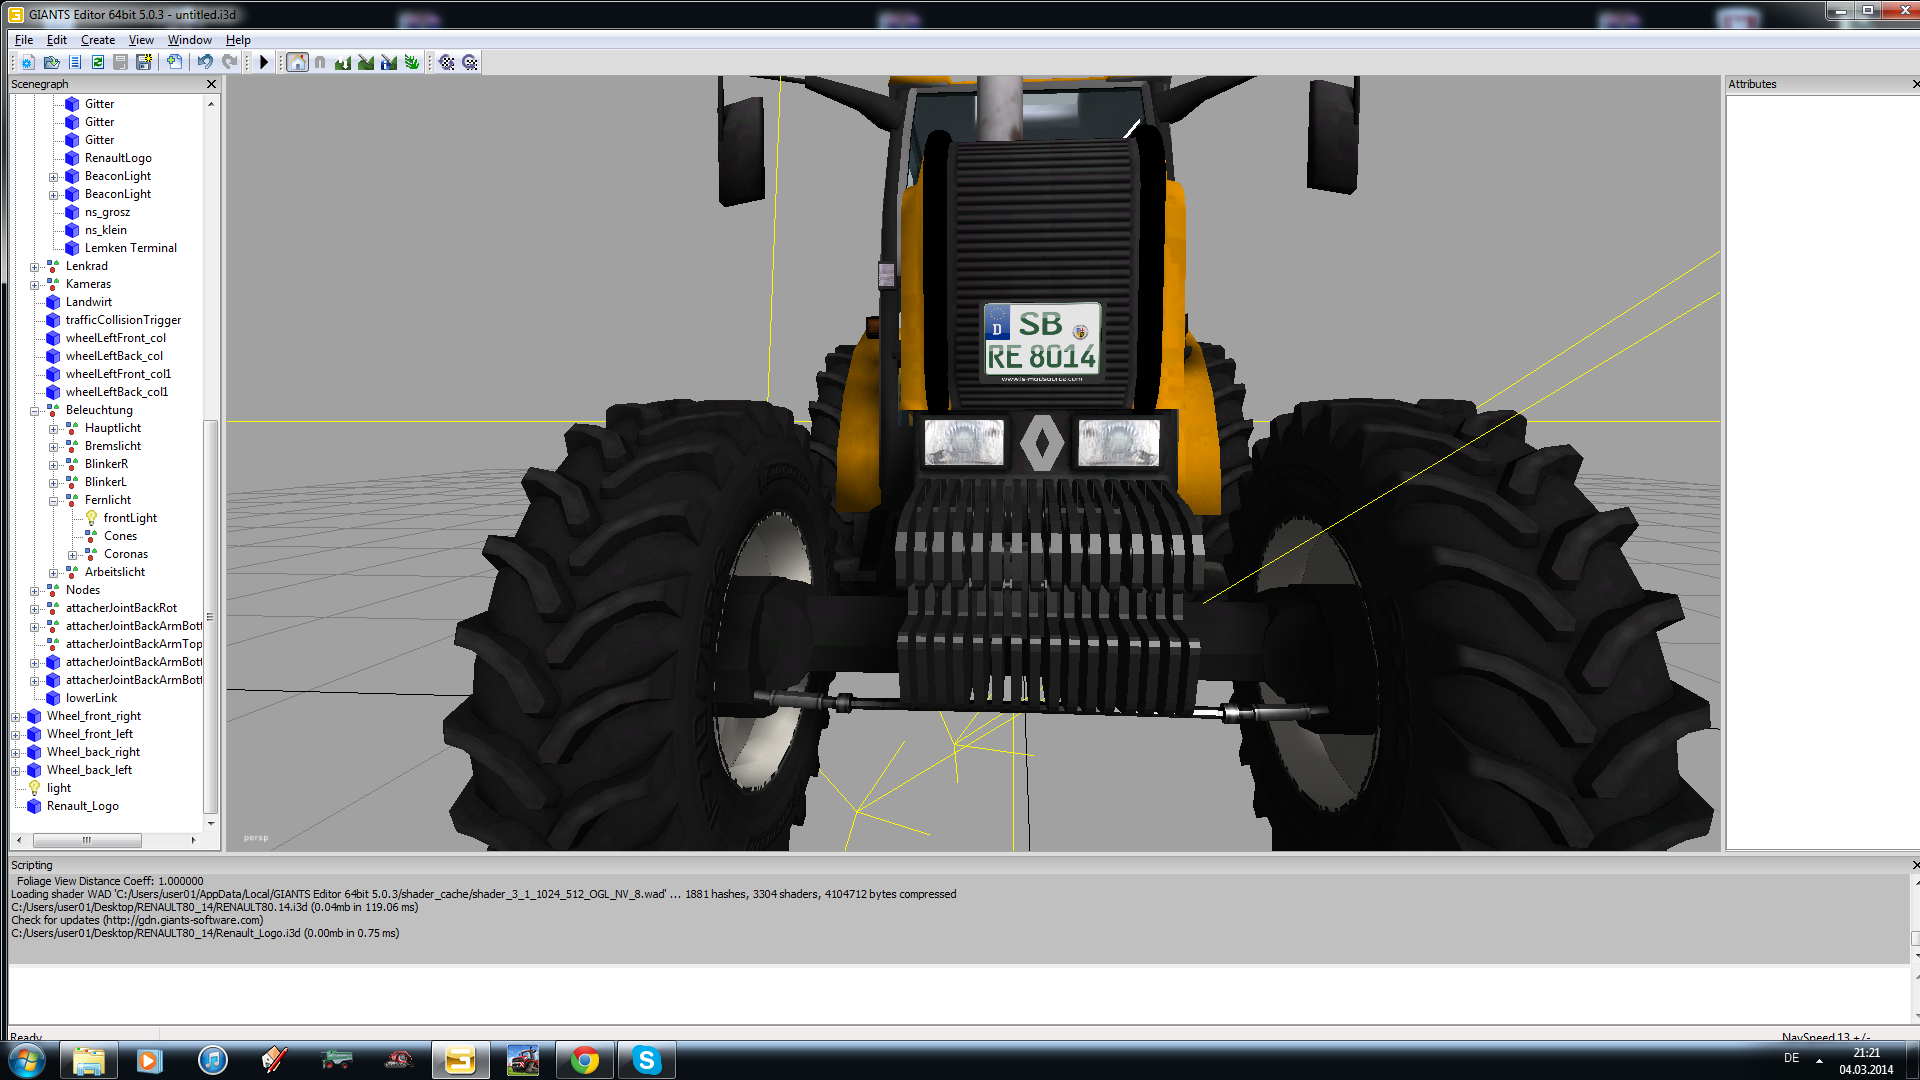Expand the Lenkrad node
The width and height of the screenshot is (1920, 1080).
[35, 267]
